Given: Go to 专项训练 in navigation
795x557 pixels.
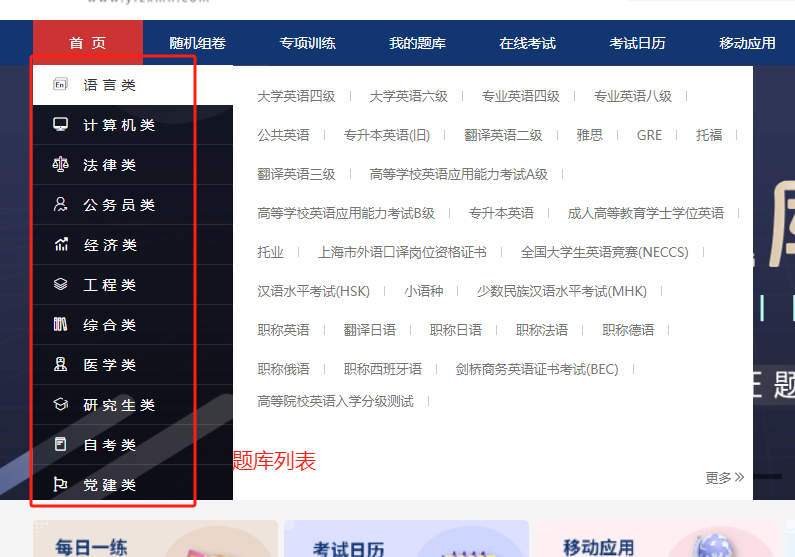Looking at the screenshot, I should point(308,44).
